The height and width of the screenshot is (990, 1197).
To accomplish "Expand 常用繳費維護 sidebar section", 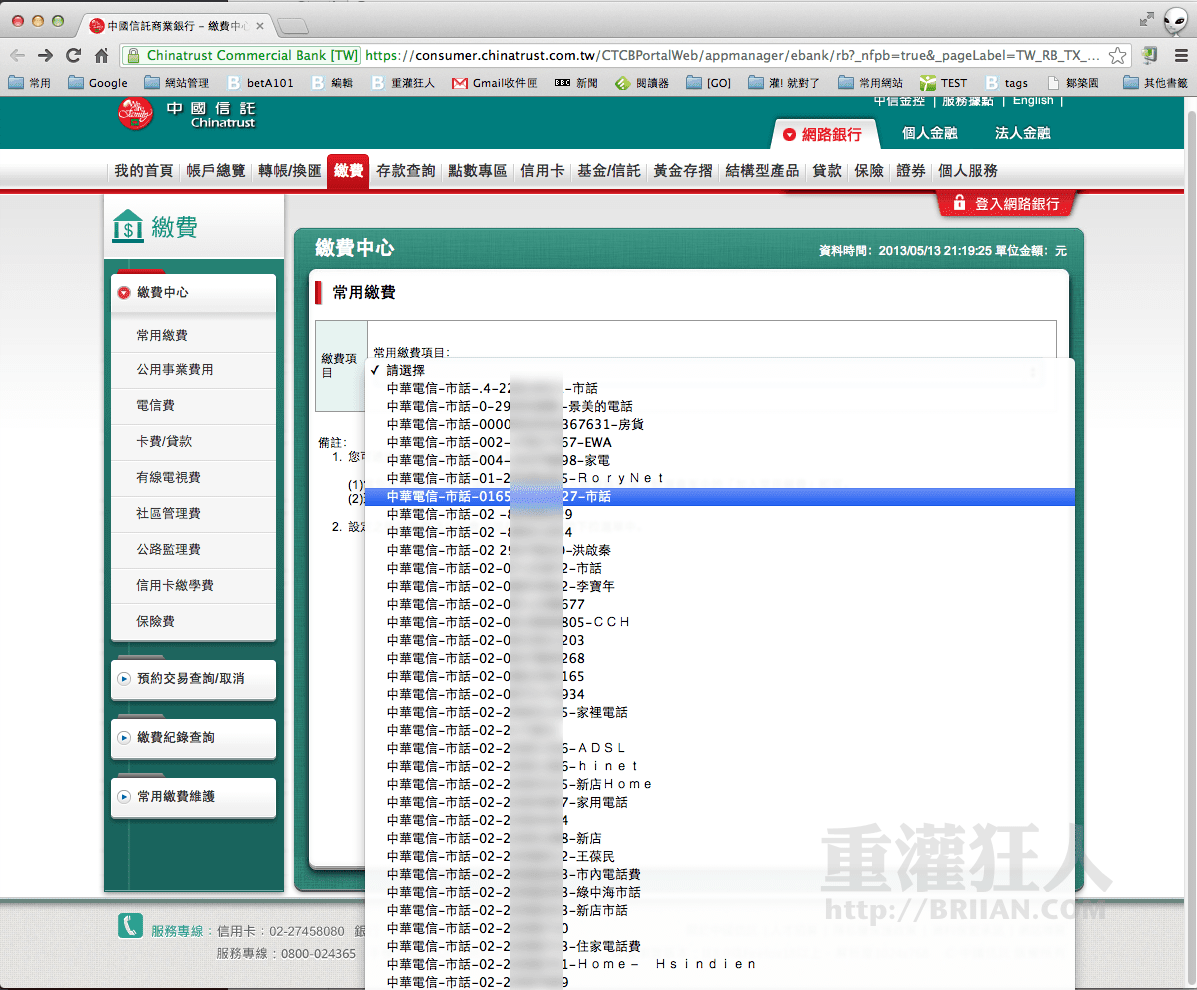I will (193, 796).
